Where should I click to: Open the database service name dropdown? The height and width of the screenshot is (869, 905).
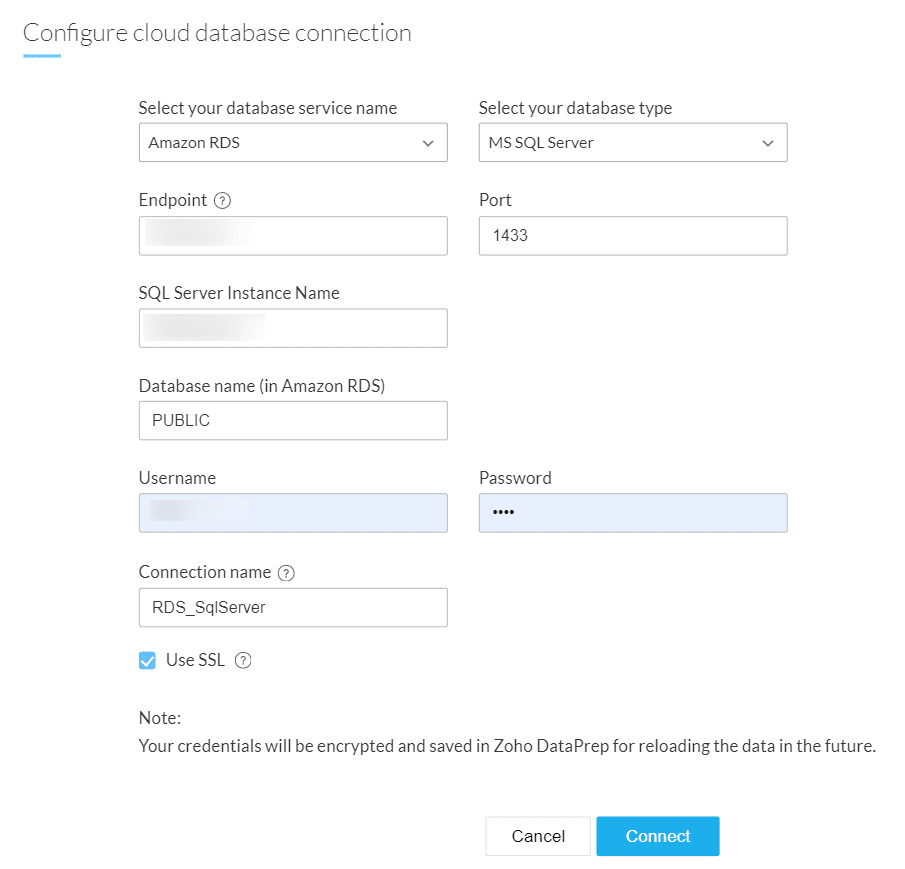click(x=292, y=143)
